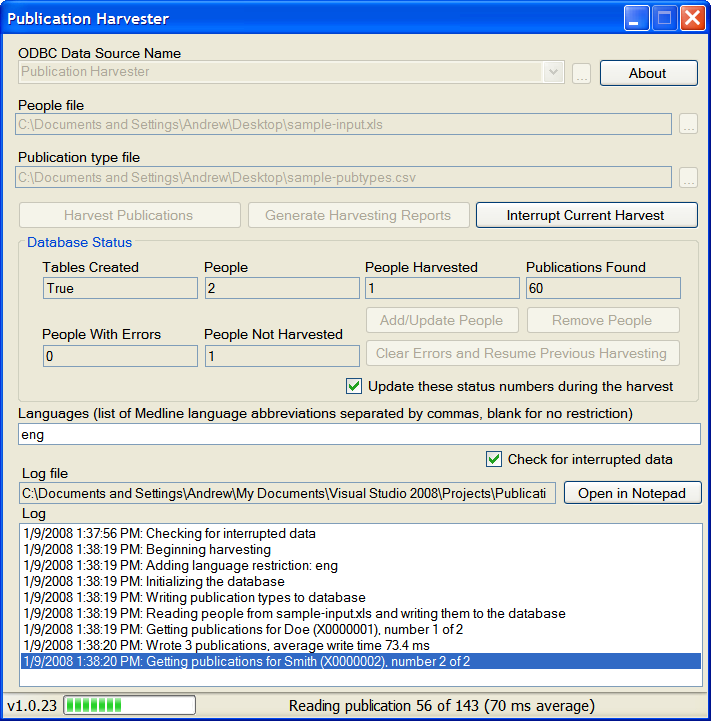Click Publications Found value 60
The width and height of the screenshot is (711, 721).
(603, 288)
